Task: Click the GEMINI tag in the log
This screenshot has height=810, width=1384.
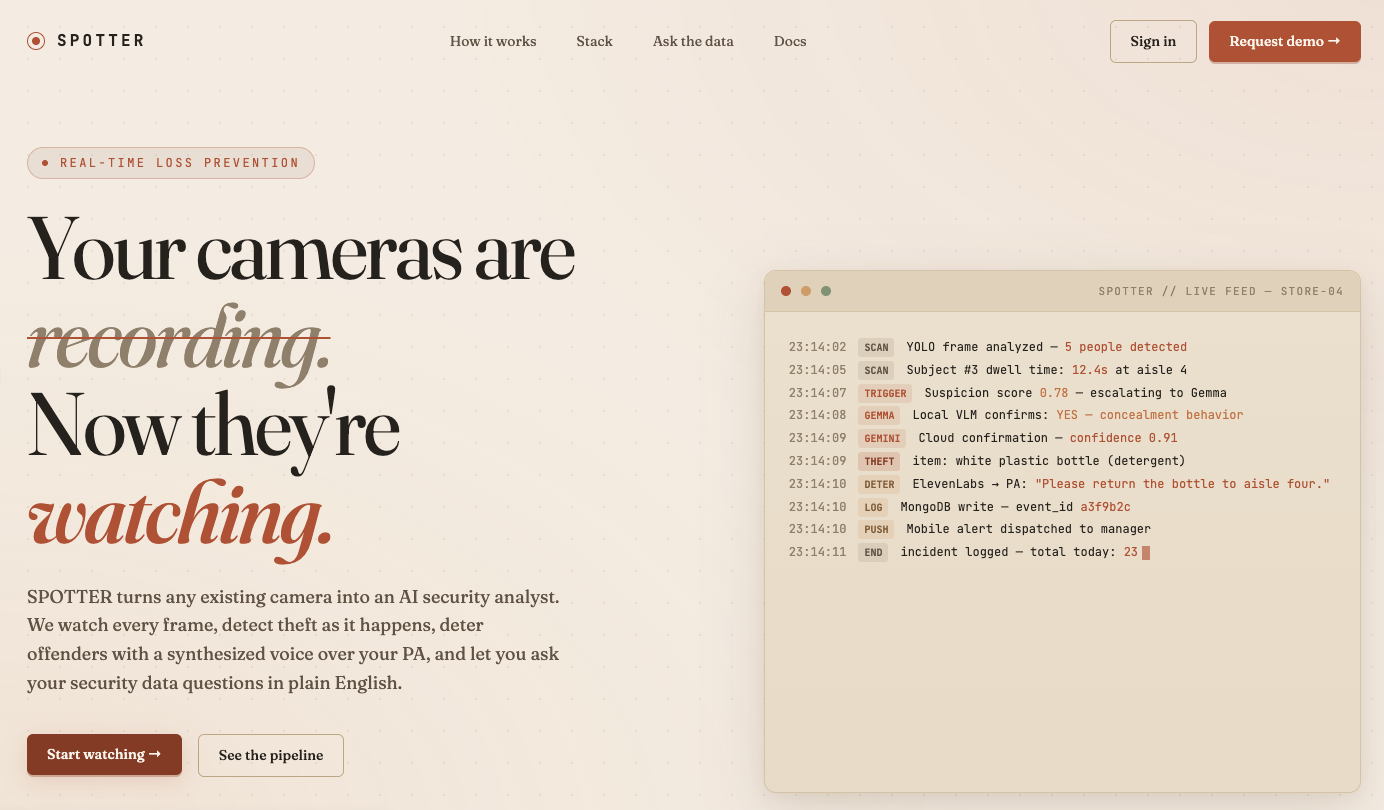Action: (882, 439)
